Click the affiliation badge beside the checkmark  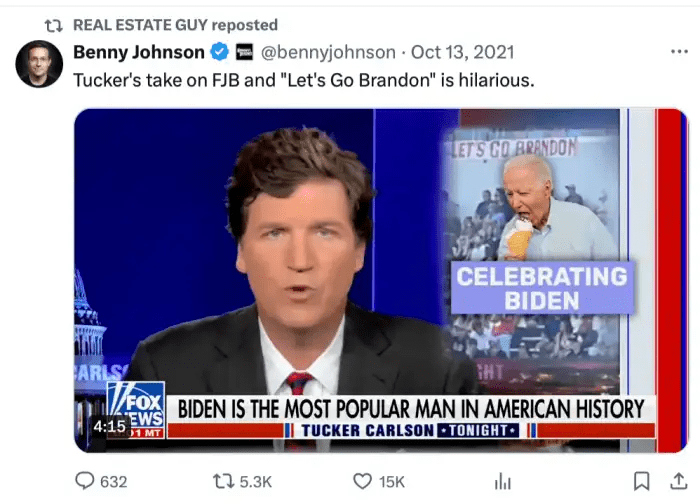coord(244,52)
